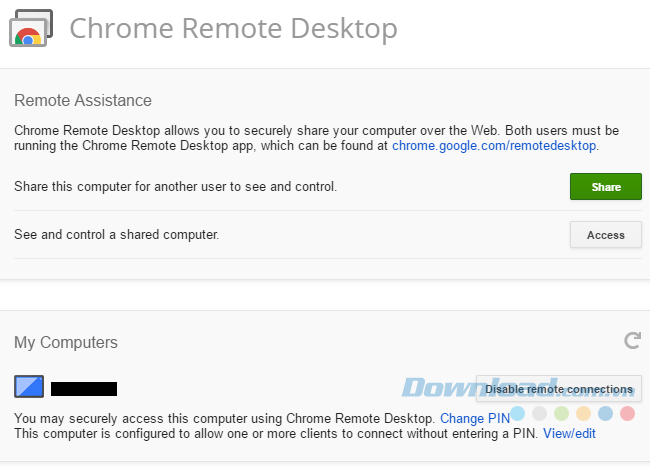The width and height of the screenshot is (650, 471).
Task: Click the green Share button
Action: 605,187
